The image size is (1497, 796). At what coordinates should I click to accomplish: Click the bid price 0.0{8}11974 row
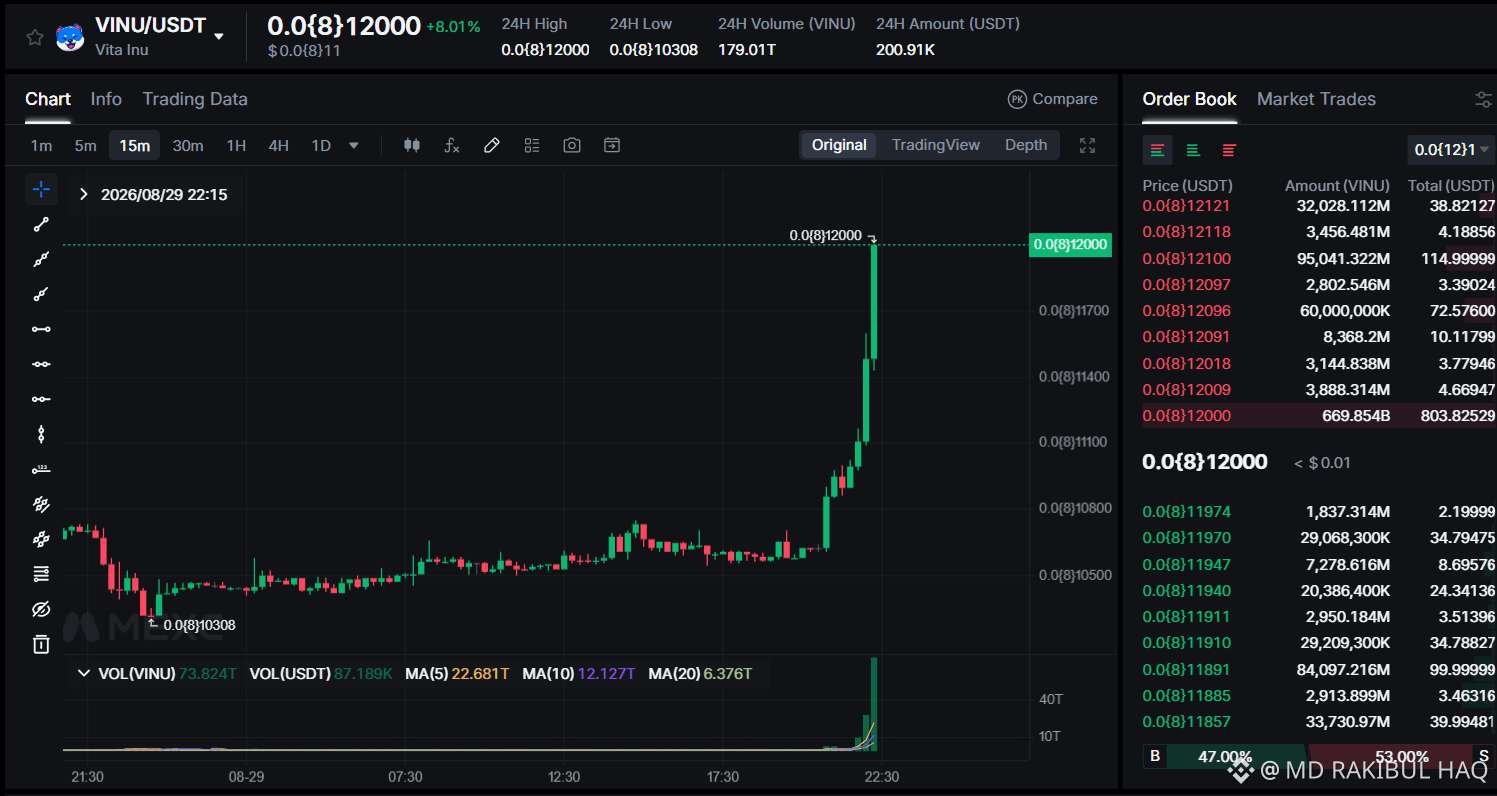coord(1319,512)
